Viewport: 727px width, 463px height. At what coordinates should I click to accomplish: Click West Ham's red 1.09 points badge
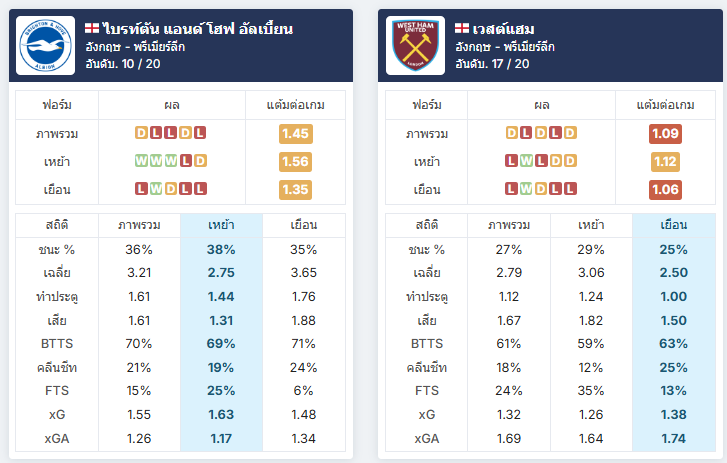point(665,134)
